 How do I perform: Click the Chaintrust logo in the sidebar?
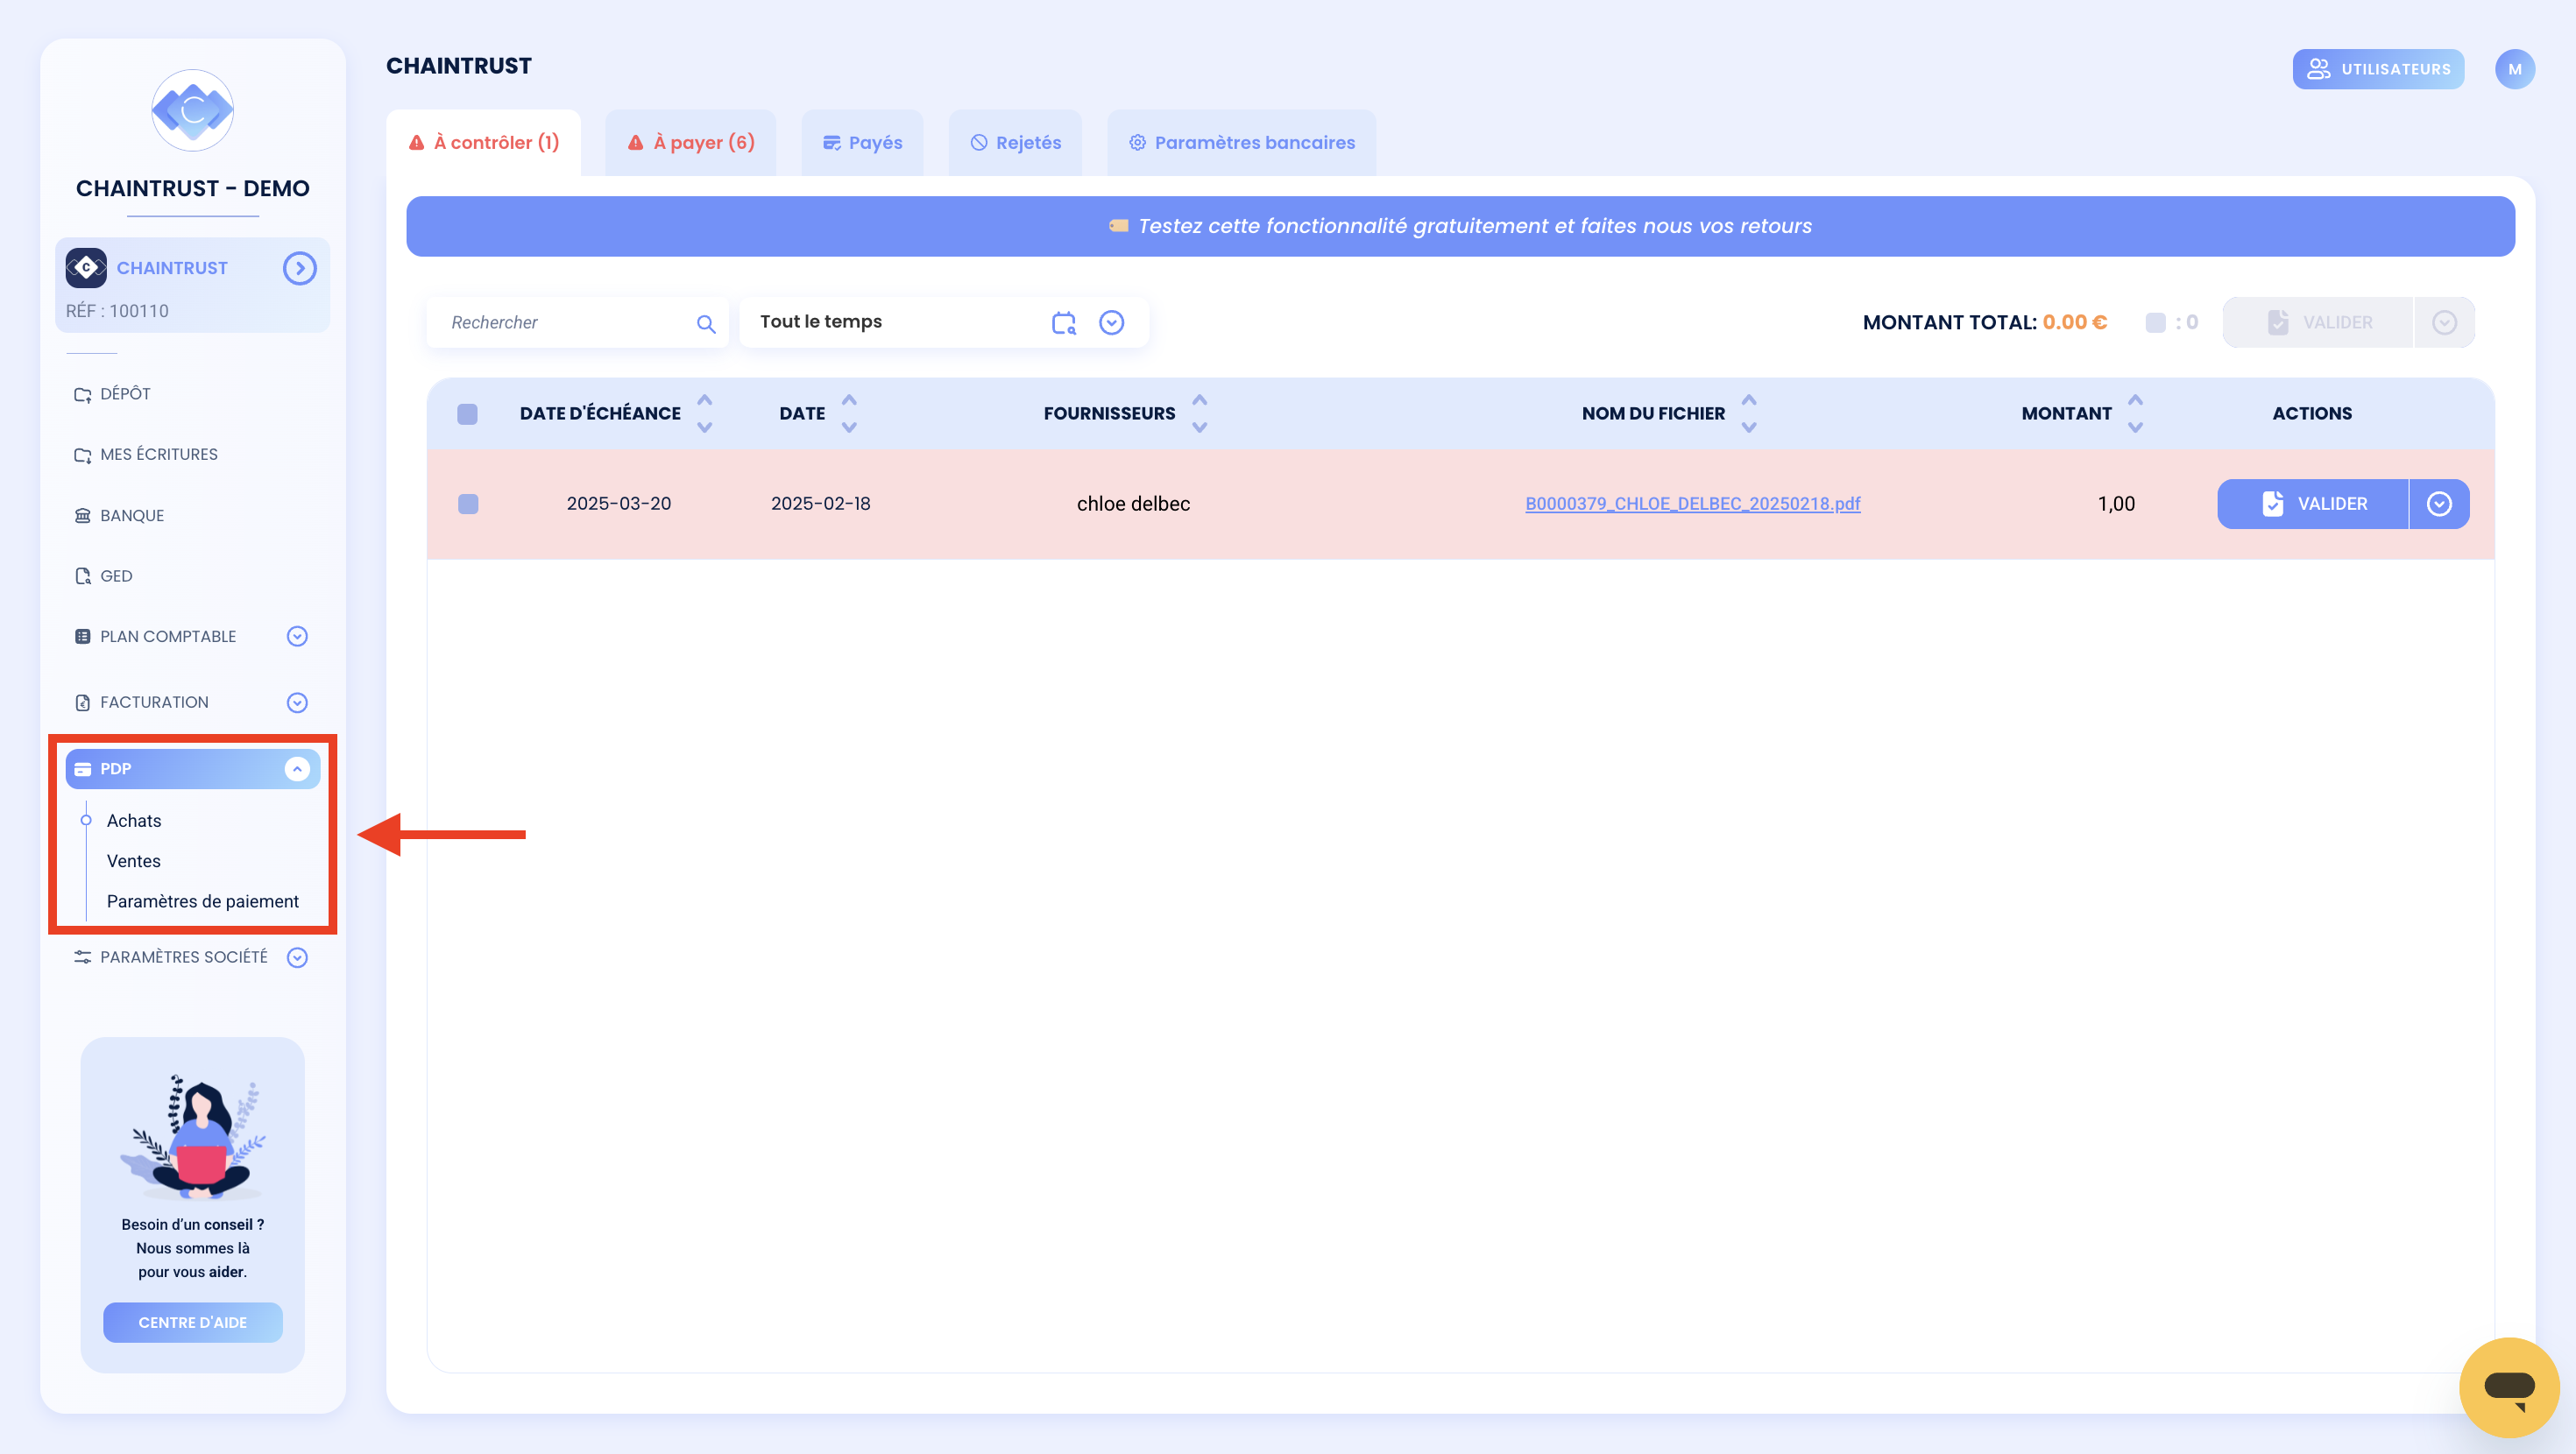pos(192,110)
